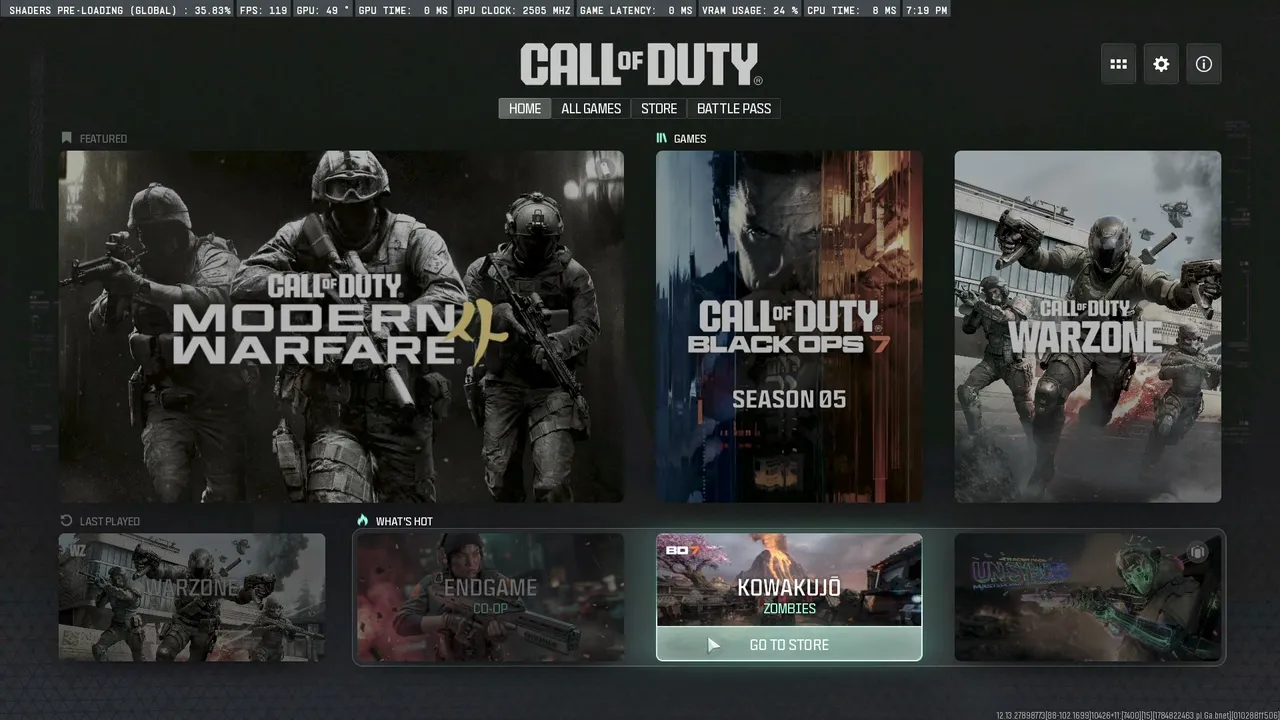Click the GPU Clock: 2505 MHz readout
1280x720 pixels.
click(x=512, y=10)
